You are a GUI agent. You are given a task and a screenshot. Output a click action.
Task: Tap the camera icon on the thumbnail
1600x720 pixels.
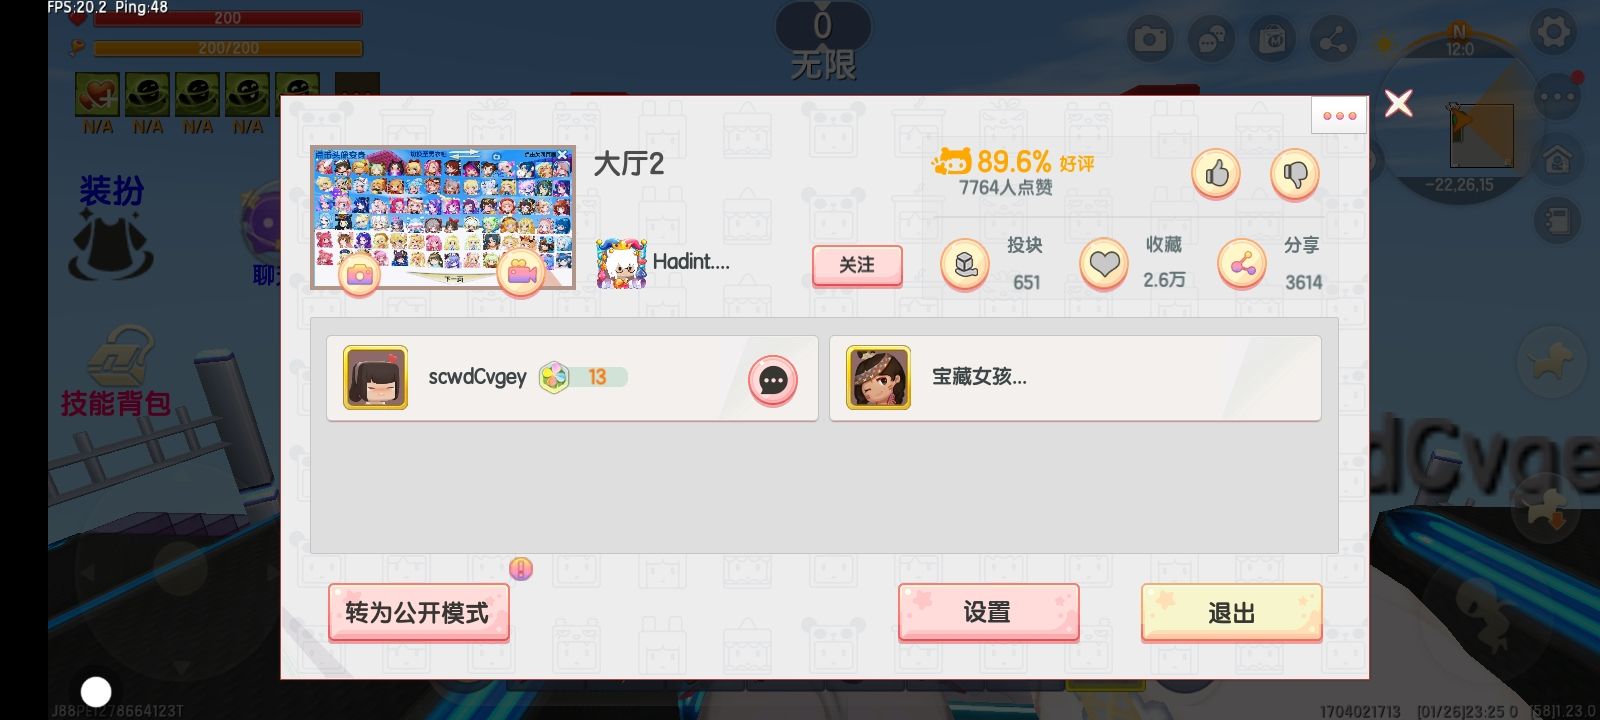click(360, 274)
